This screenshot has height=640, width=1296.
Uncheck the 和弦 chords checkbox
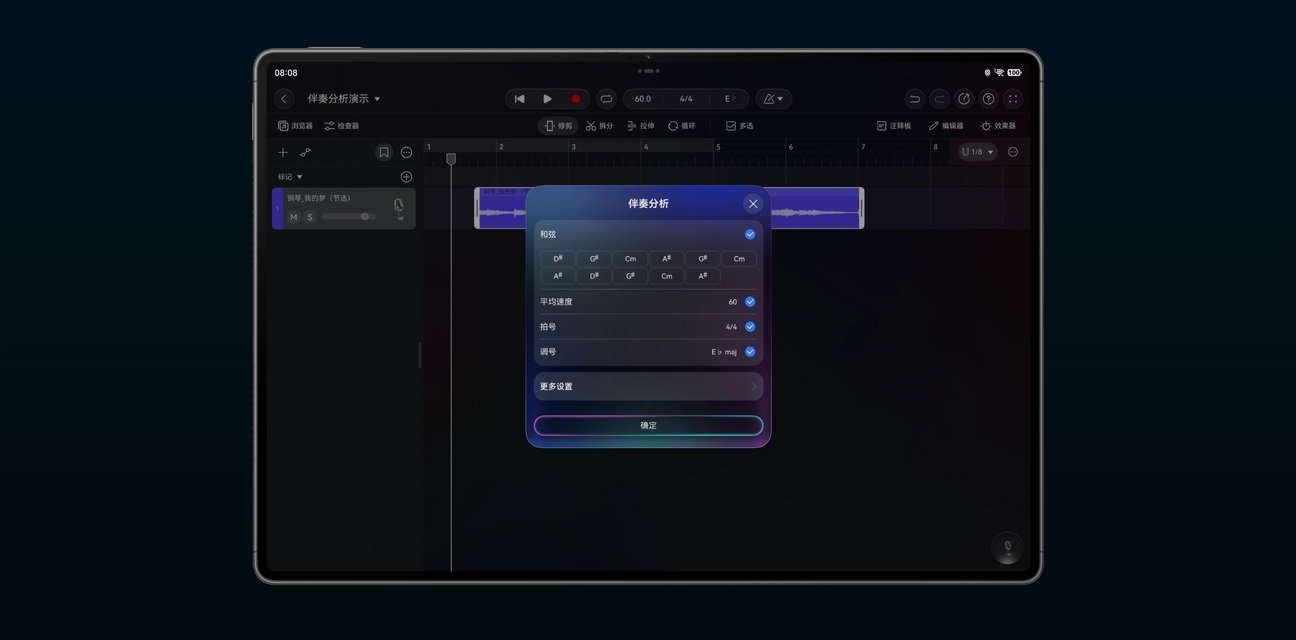coord(750,234)
